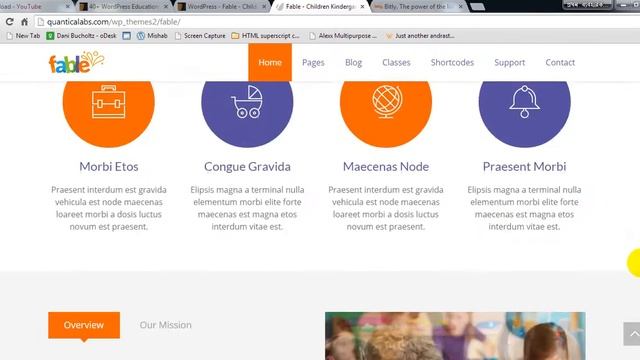The image size is (640, 360).
Task: Click the globe icon above Maecenas Node
Action: click(386, 102)
